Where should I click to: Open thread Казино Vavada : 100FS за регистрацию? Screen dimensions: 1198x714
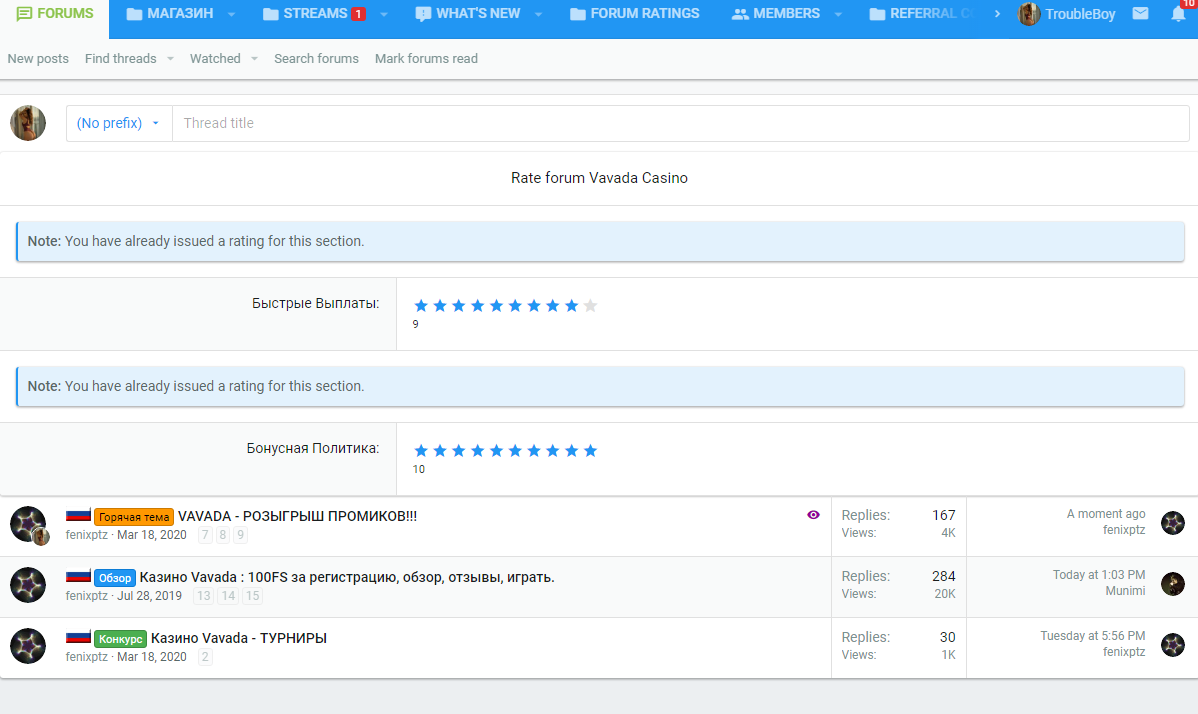(x=347, y=577)
